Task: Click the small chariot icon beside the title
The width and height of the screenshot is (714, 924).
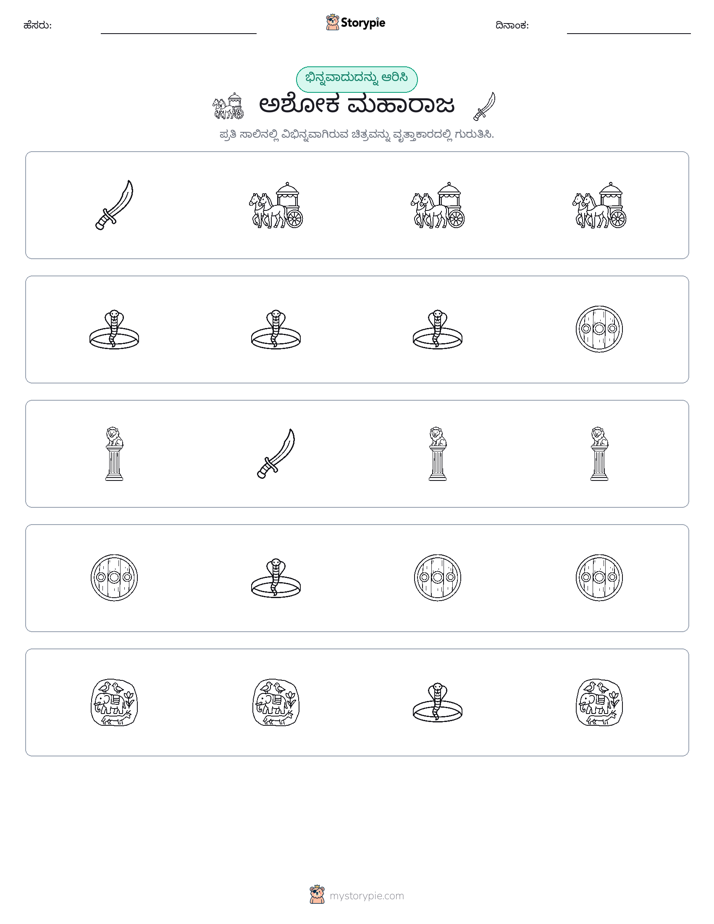Action: pyautogui.click(x=228, y=106)
